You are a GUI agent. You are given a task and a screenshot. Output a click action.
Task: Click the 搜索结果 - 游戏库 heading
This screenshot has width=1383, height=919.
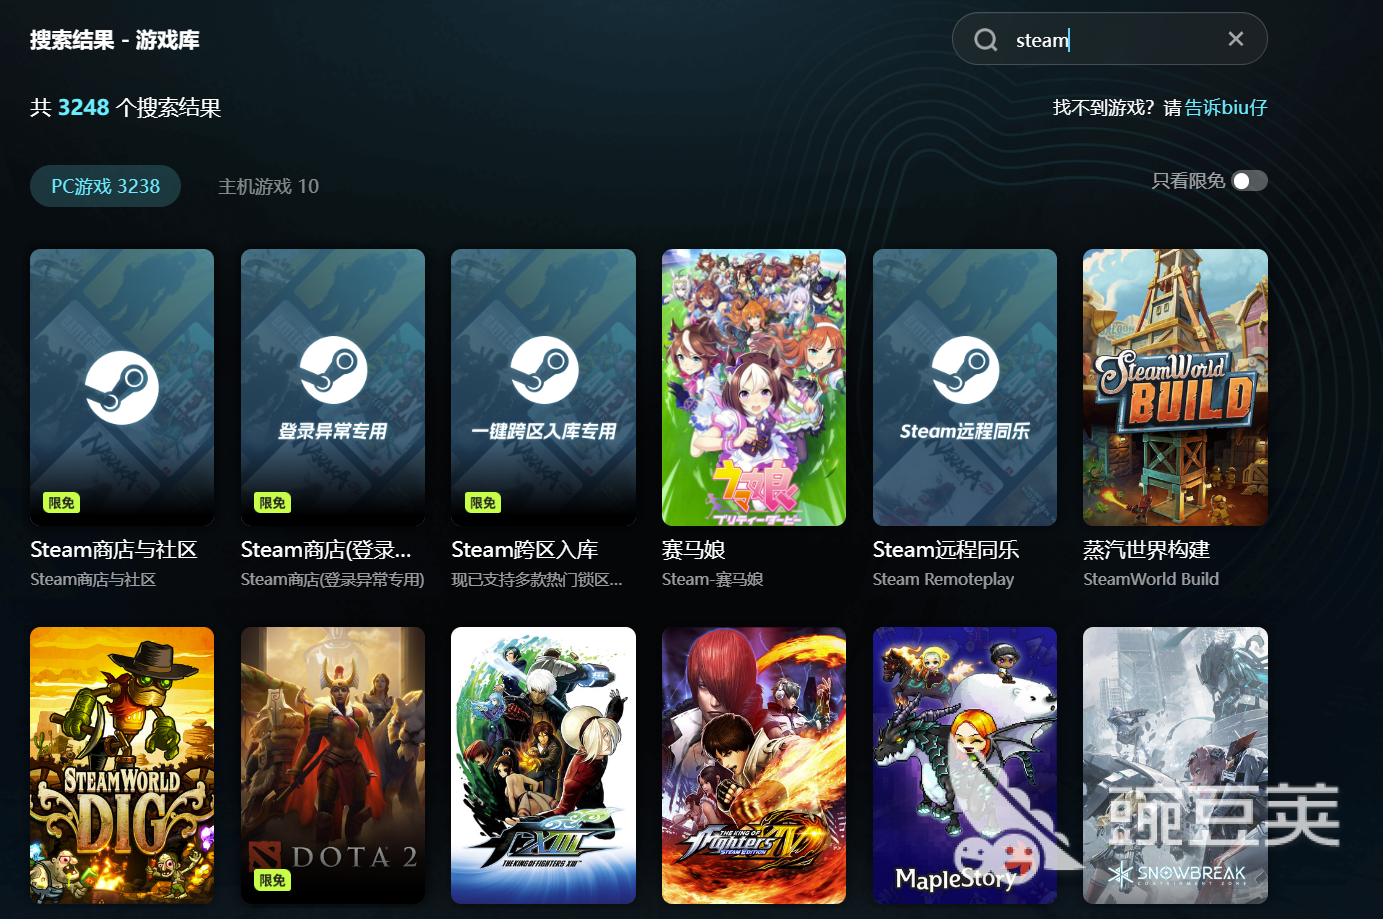click(115, 40)
